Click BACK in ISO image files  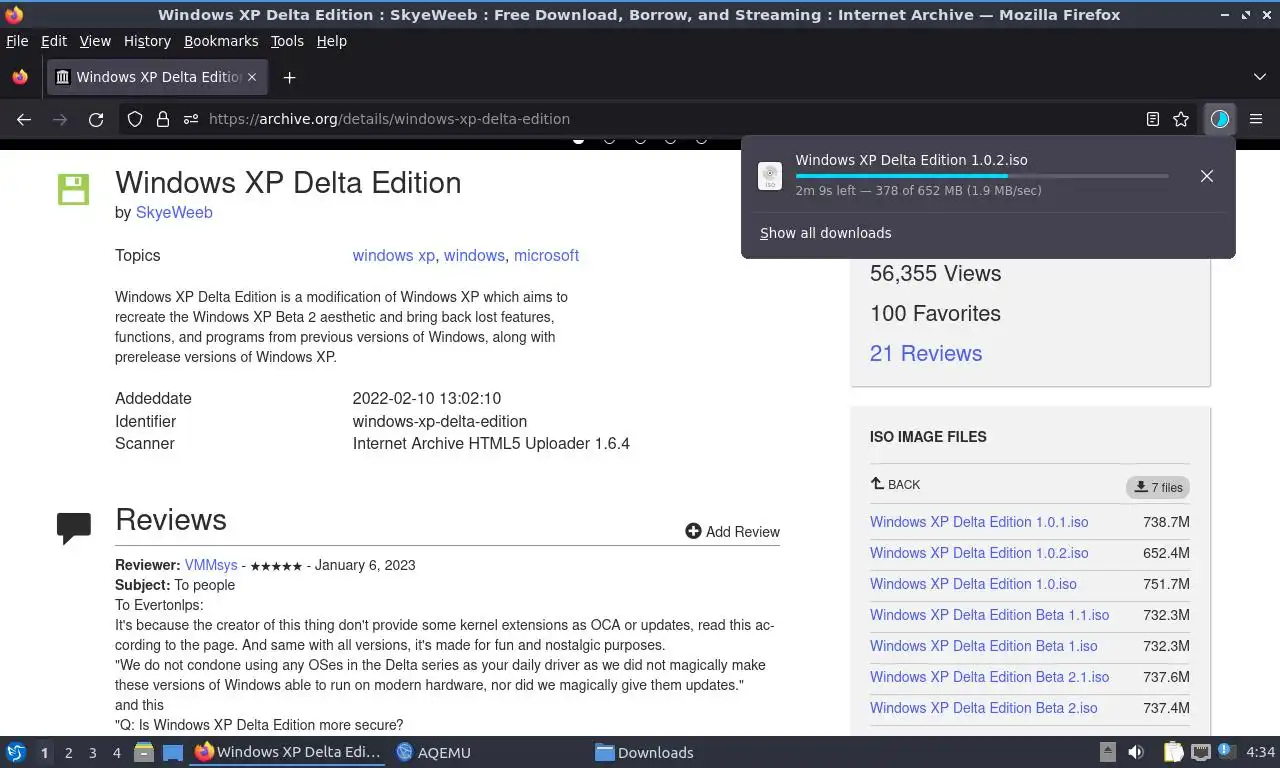click(896, 484)
